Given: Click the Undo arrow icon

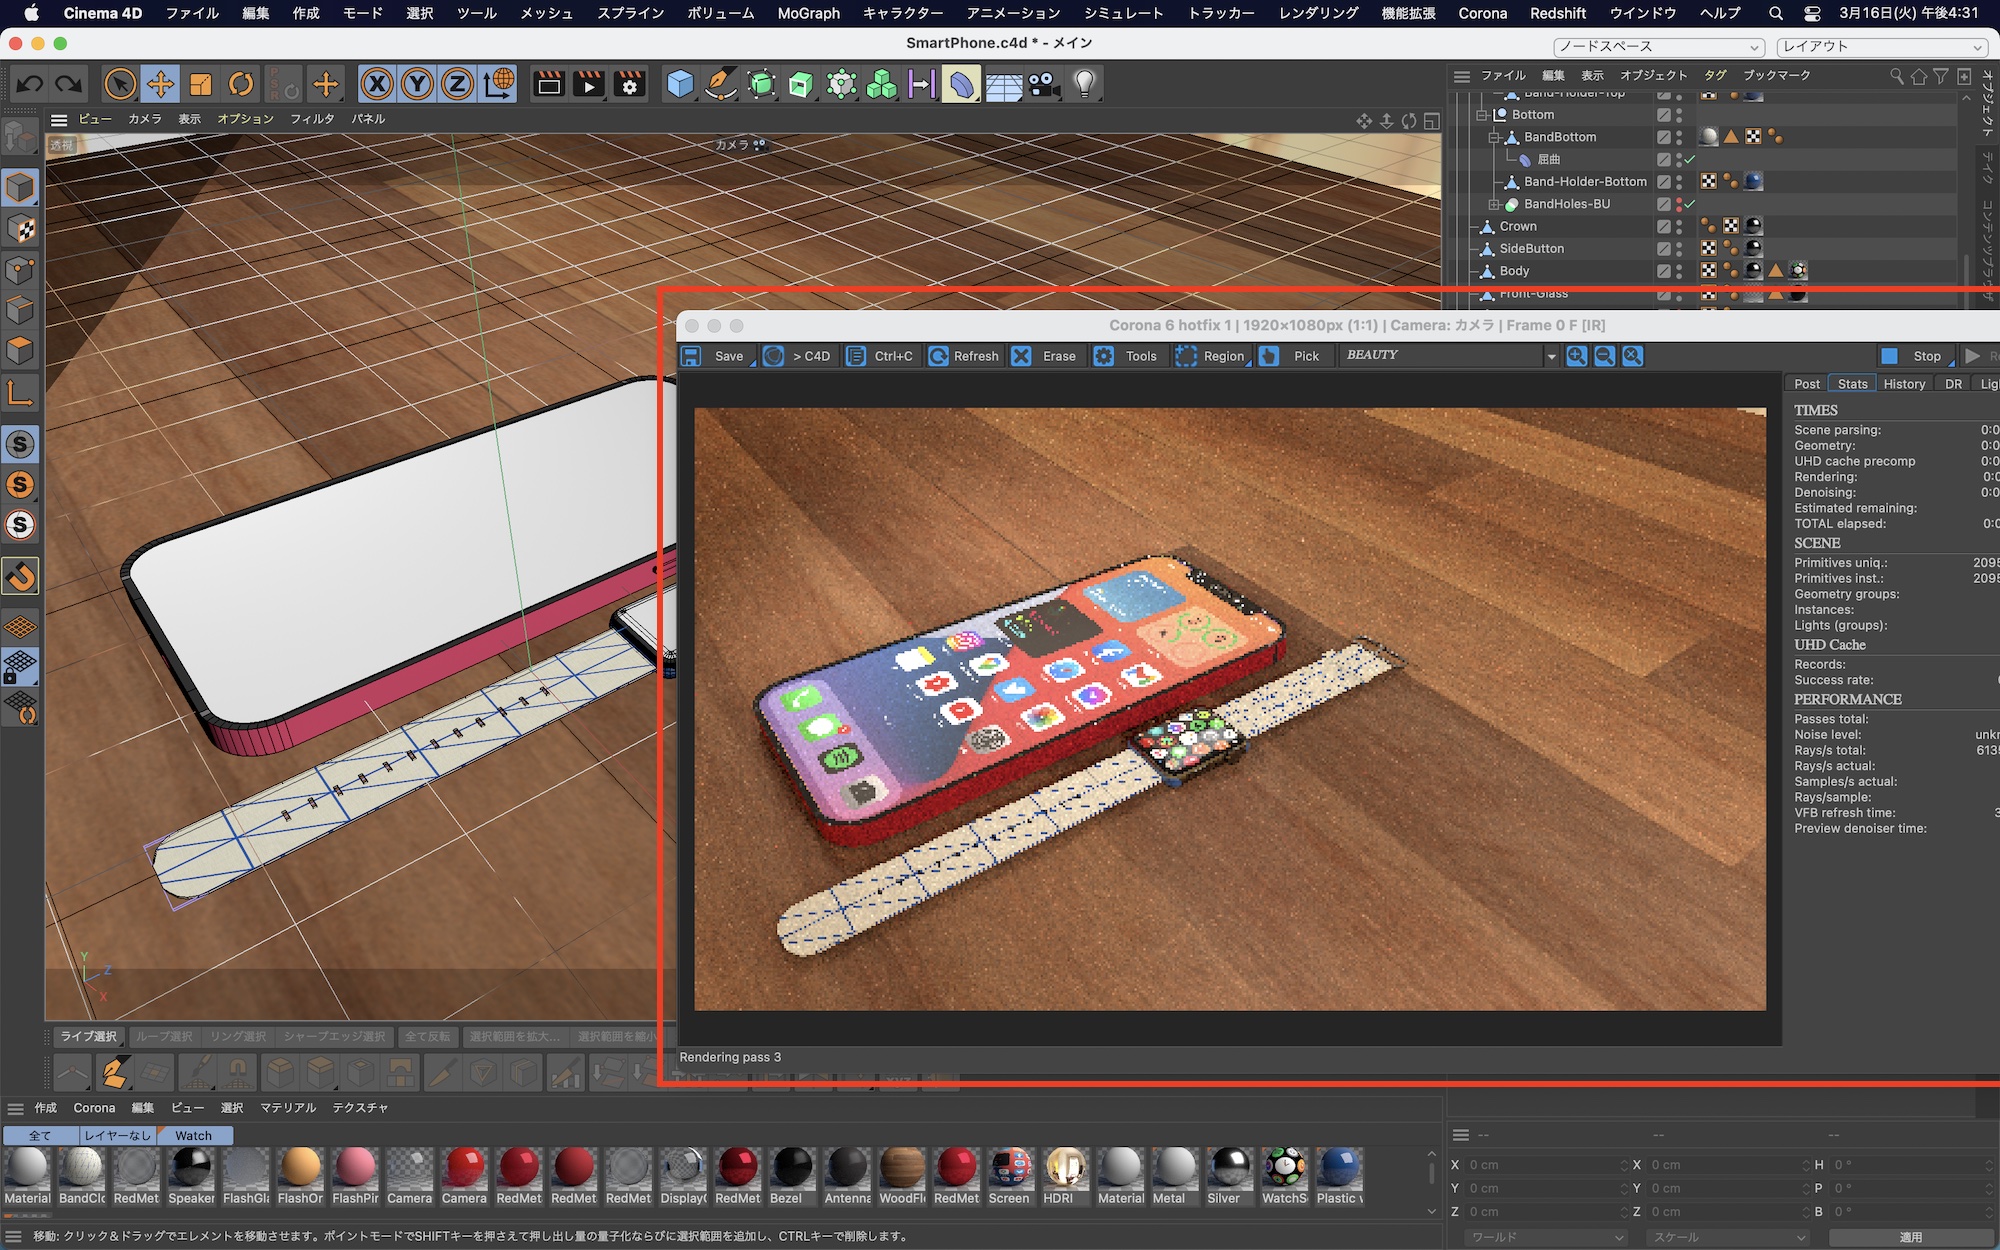Looking at the screenshot, I should 30,85.
